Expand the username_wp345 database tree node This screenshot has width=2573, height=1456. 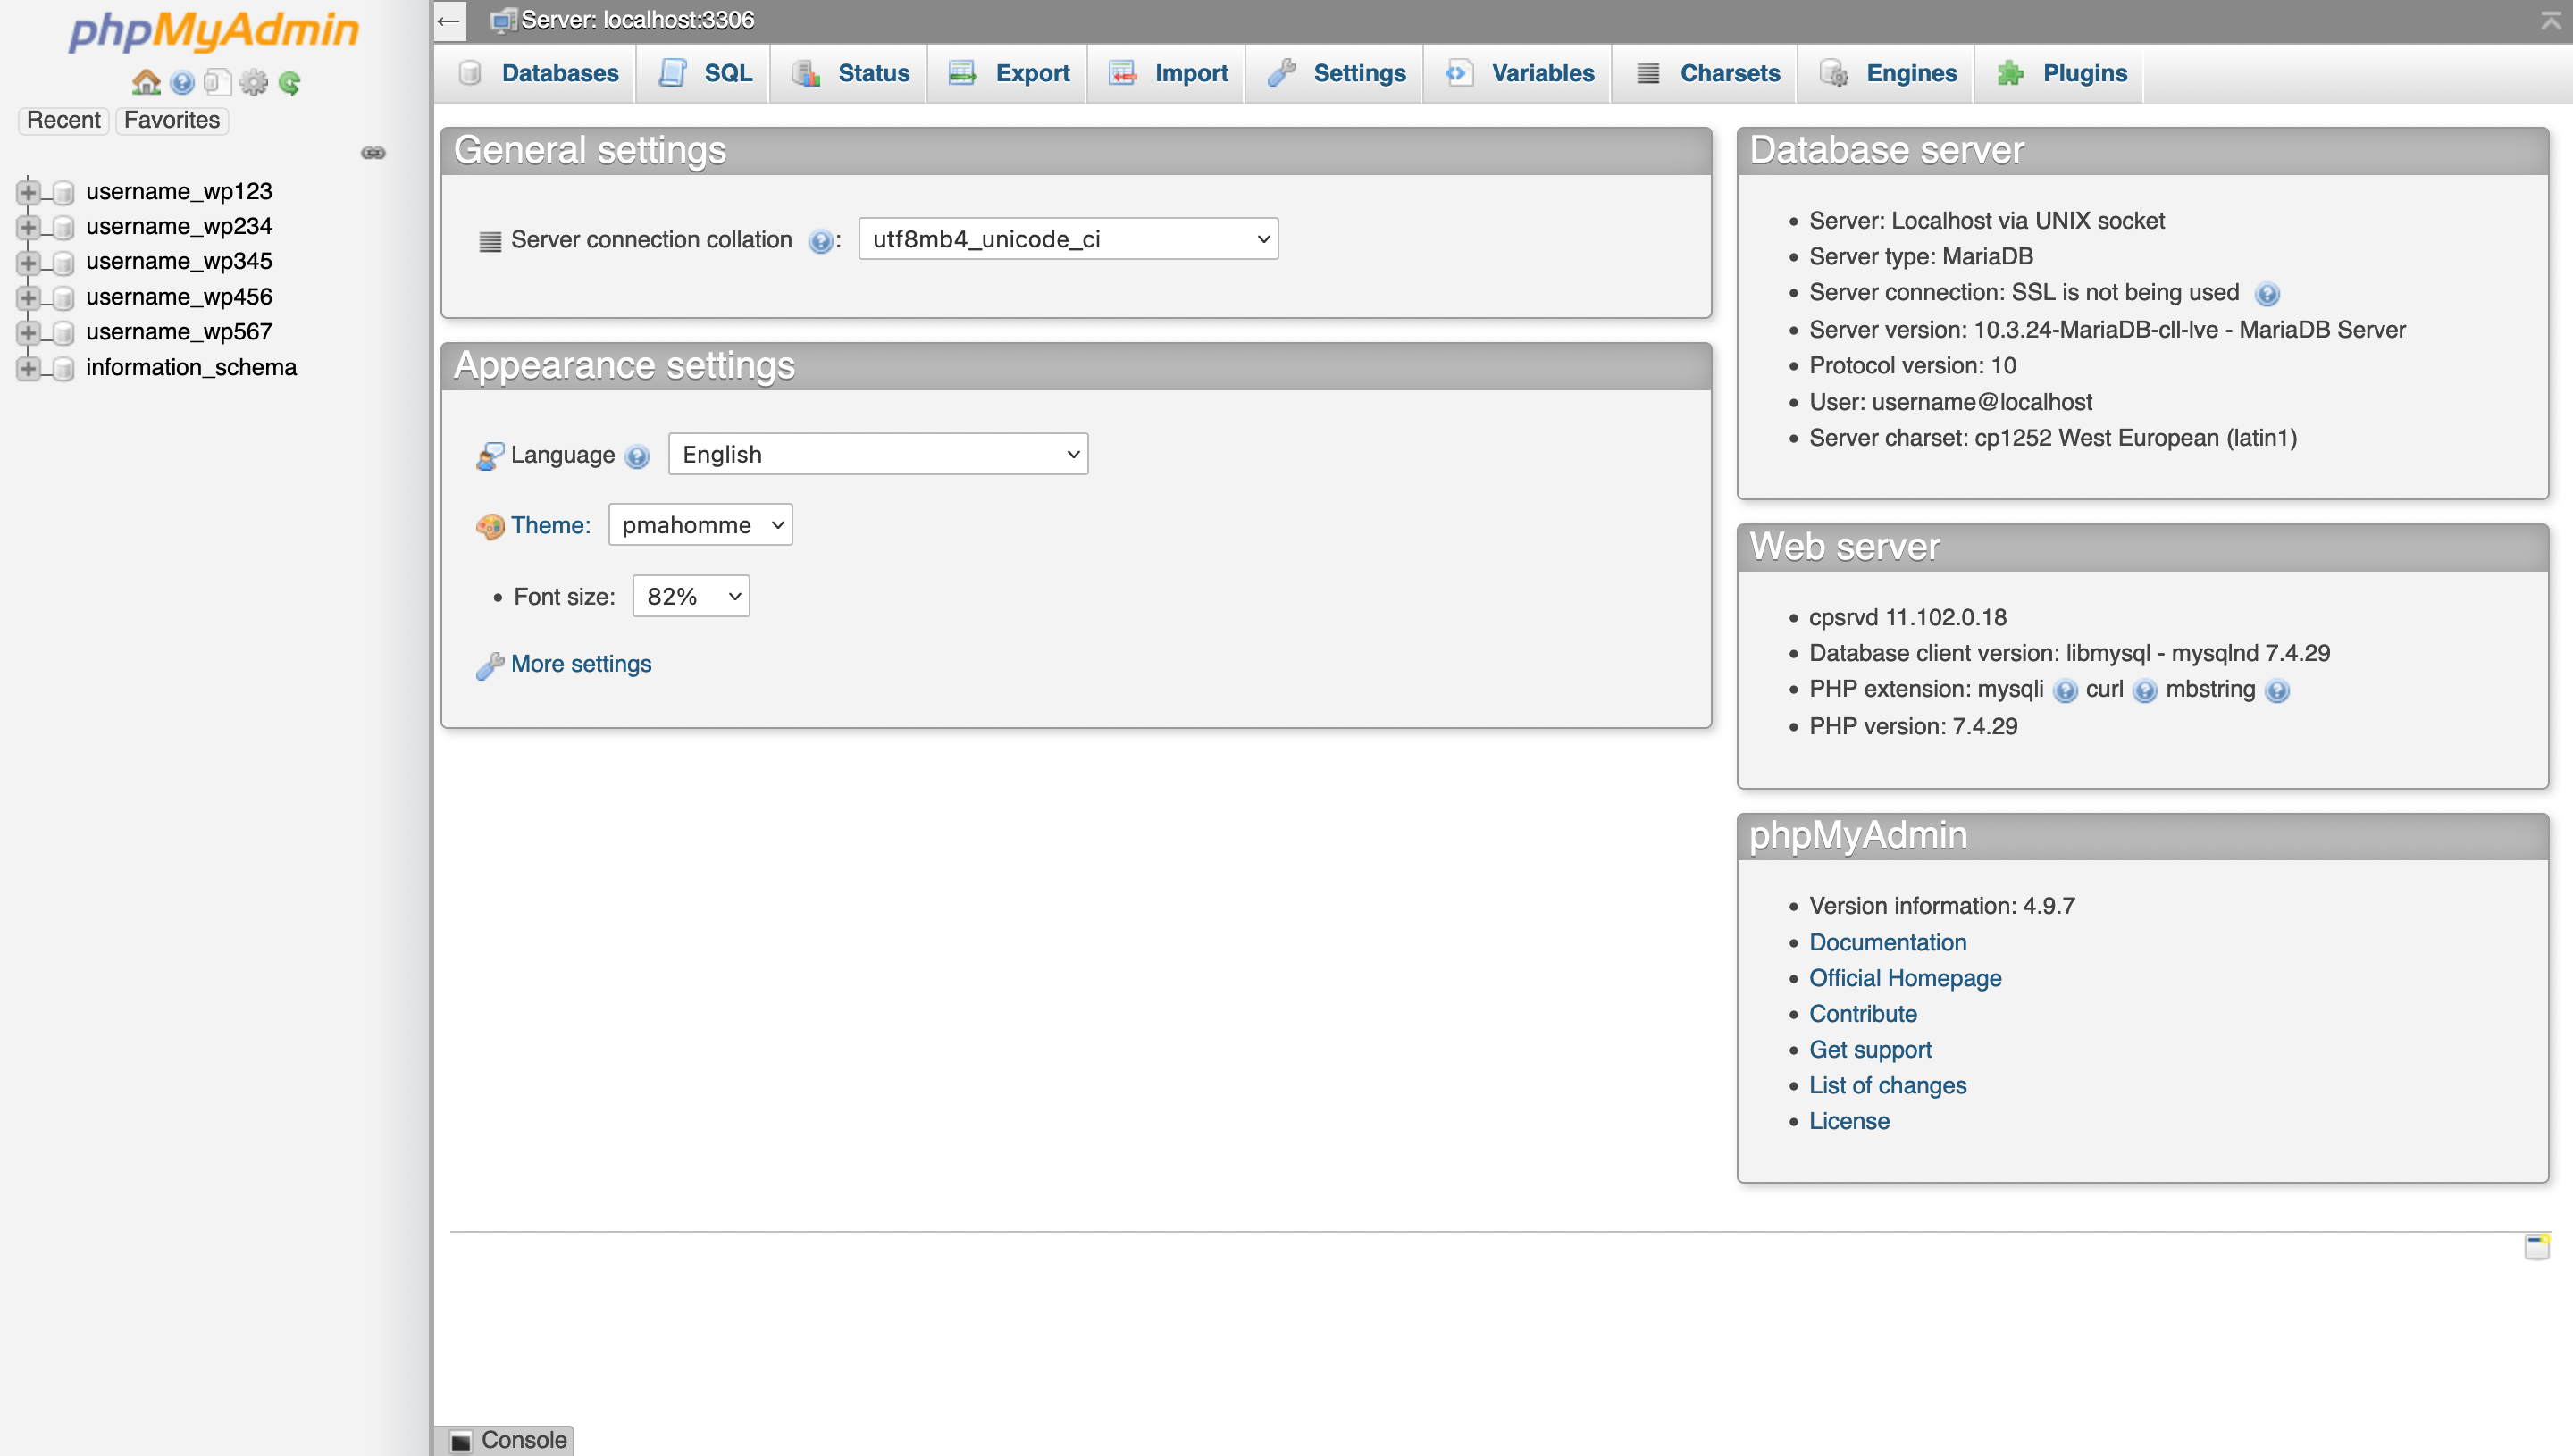click(x=28, y=262)
